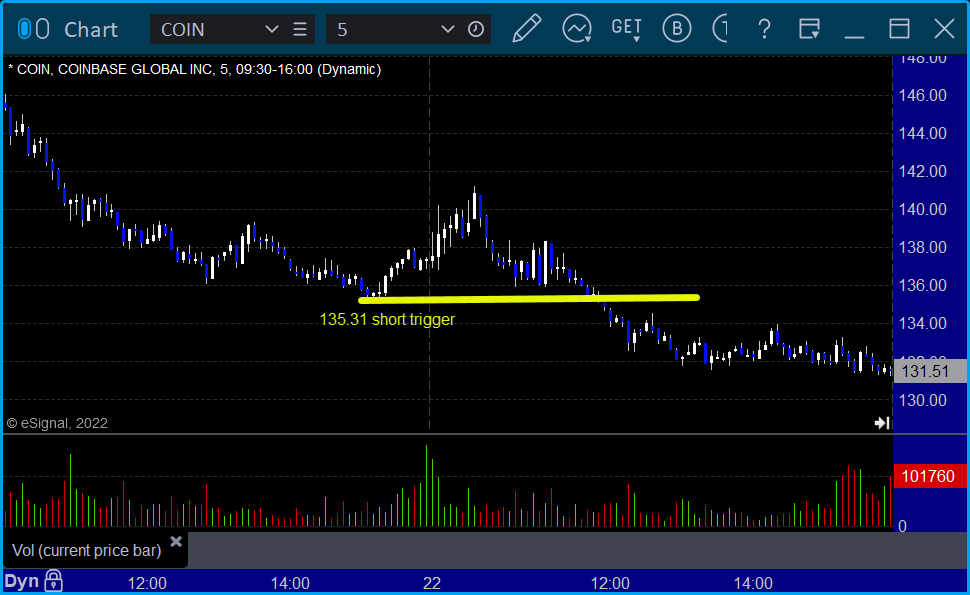Click the partially visible circled T icon
Viewport: 970px width, 595px height.
[x=720, y=28]
